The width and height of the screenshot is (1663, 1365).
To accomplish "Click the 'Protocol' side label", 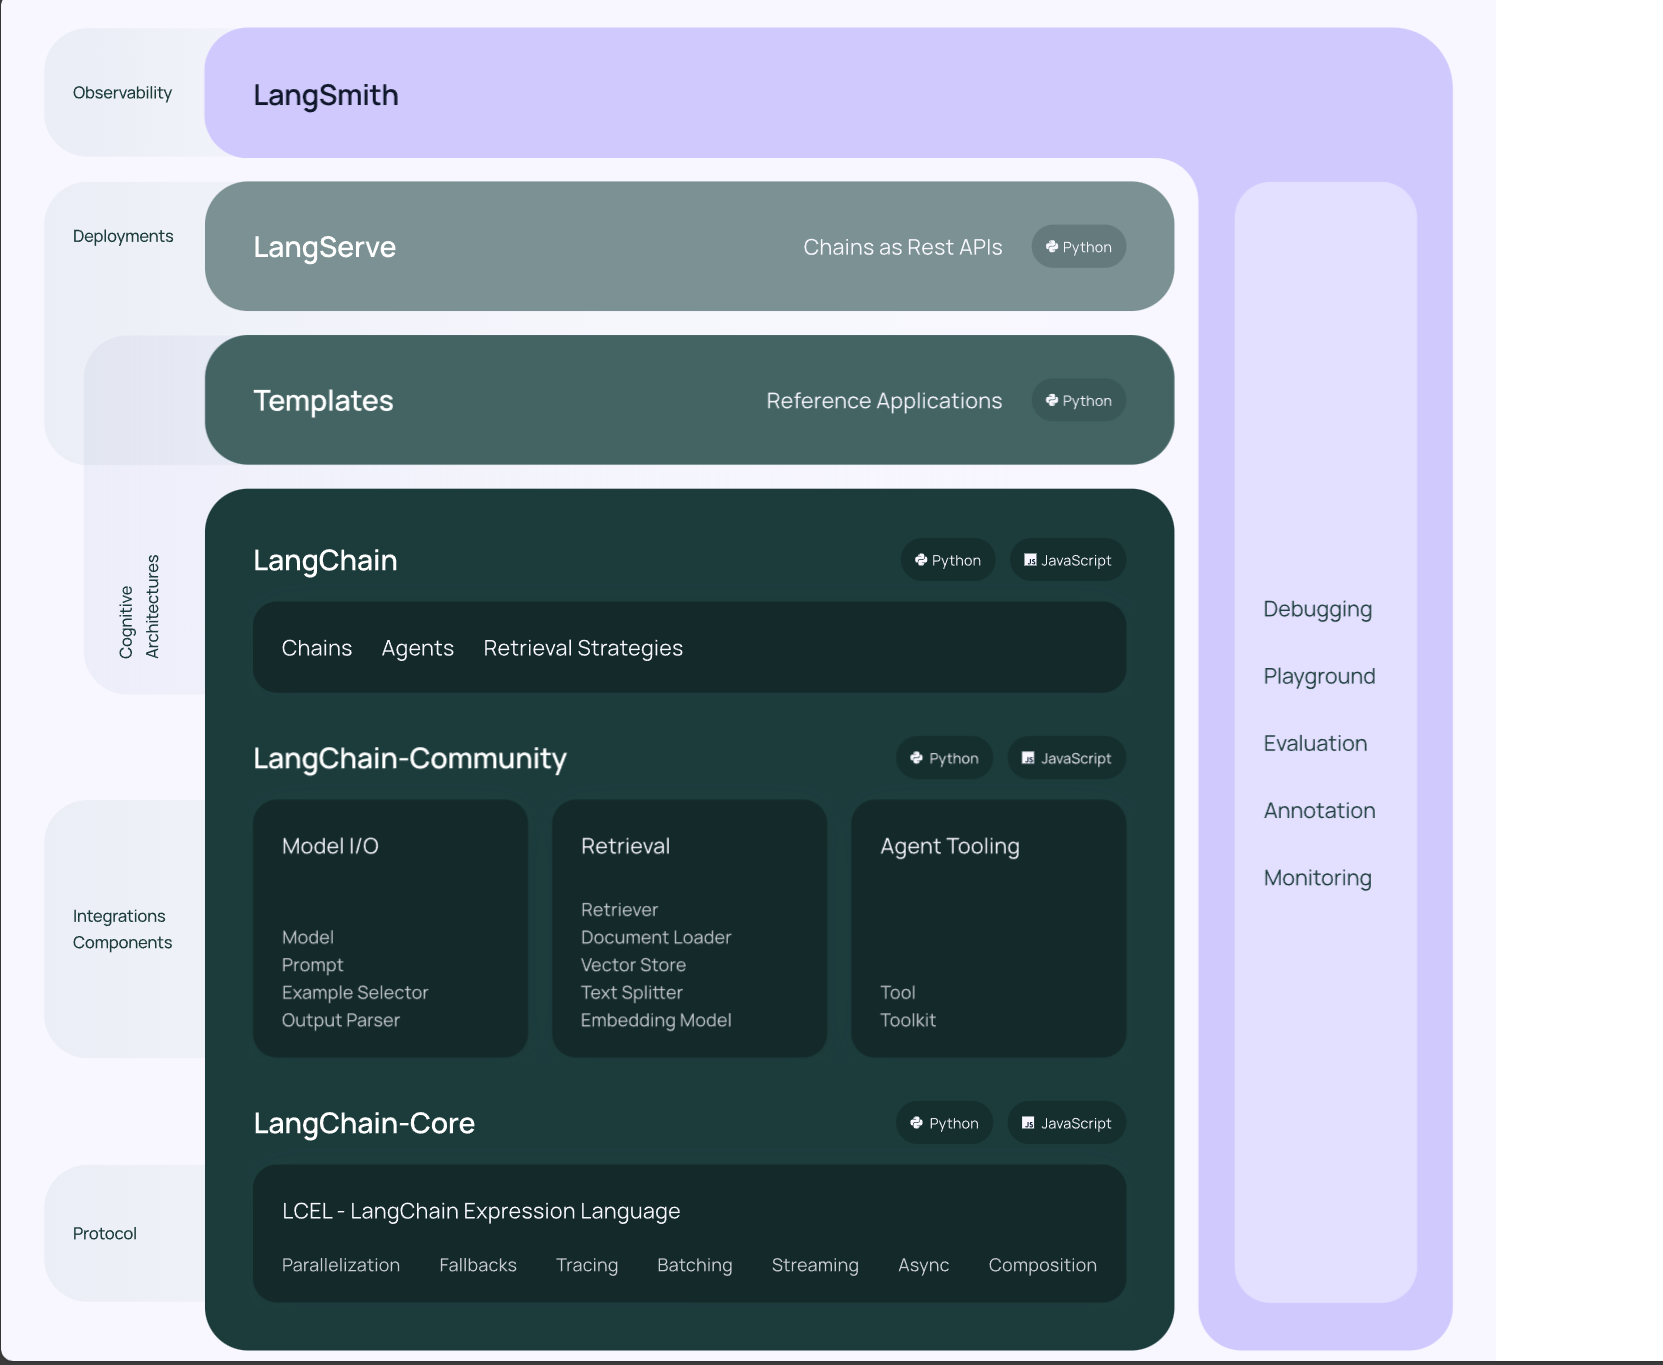I will [x=105, y=1233].
